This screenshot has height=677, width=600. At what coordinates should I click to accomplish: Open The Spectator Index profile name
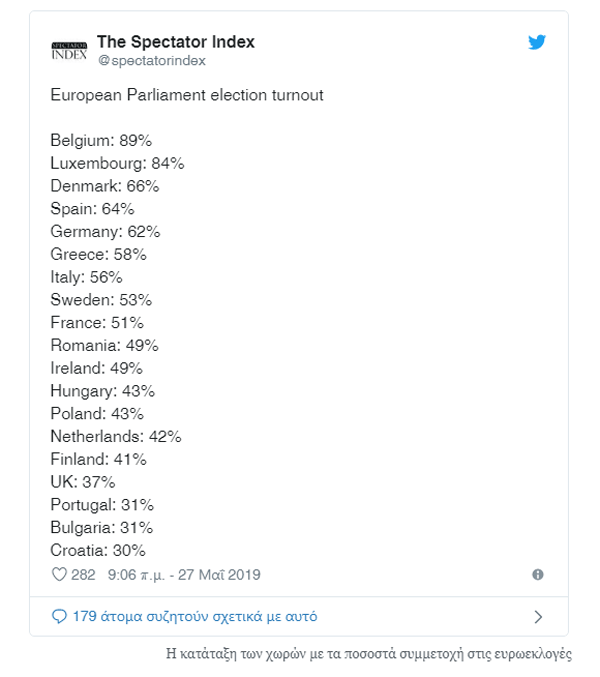tap(175, 42)
